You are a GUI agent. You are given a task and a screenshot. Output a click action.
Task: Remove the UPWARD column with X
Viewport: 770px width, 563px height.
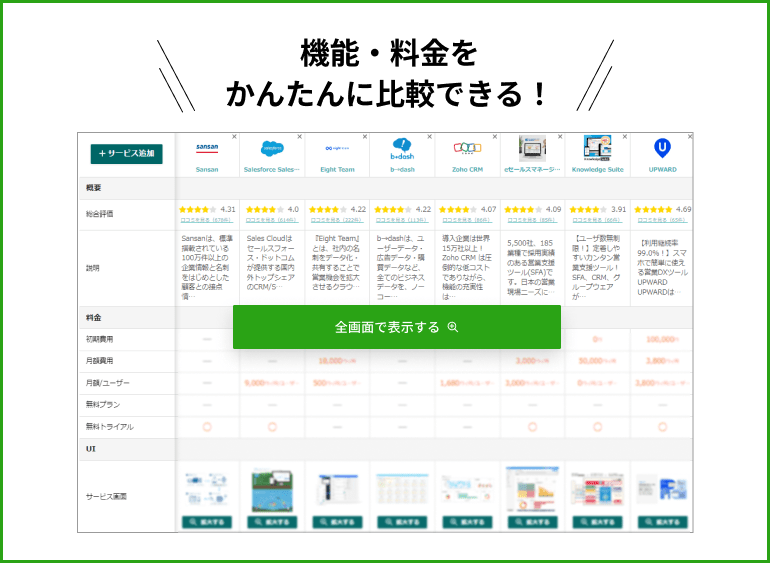pyautogui.click(x=690, y=137)
